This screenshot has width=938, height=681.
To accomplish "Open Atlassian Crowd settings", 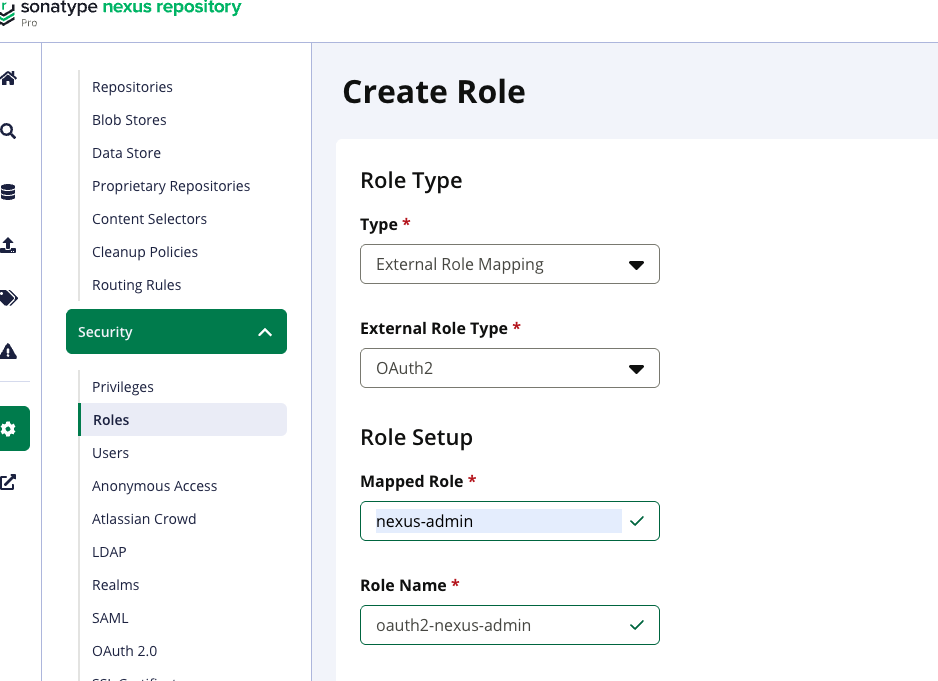I will tap(144, 519).
